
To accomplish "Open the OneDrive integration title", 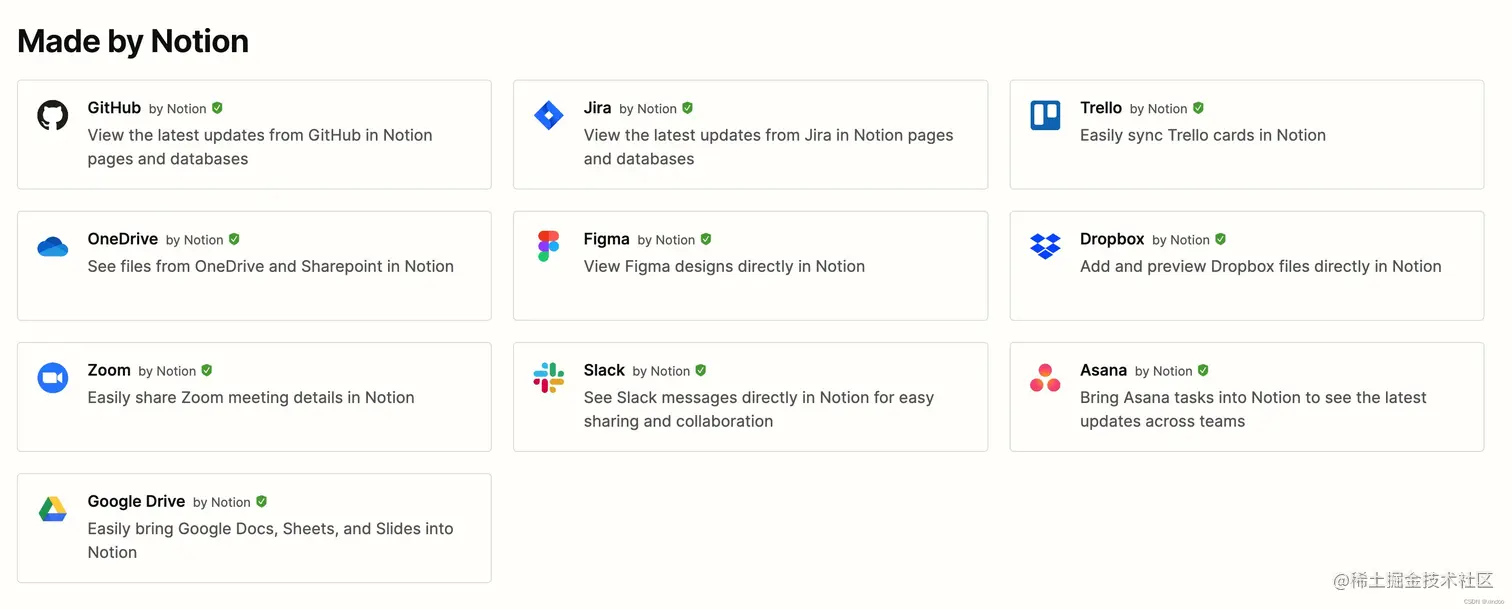I will [123, 239].
